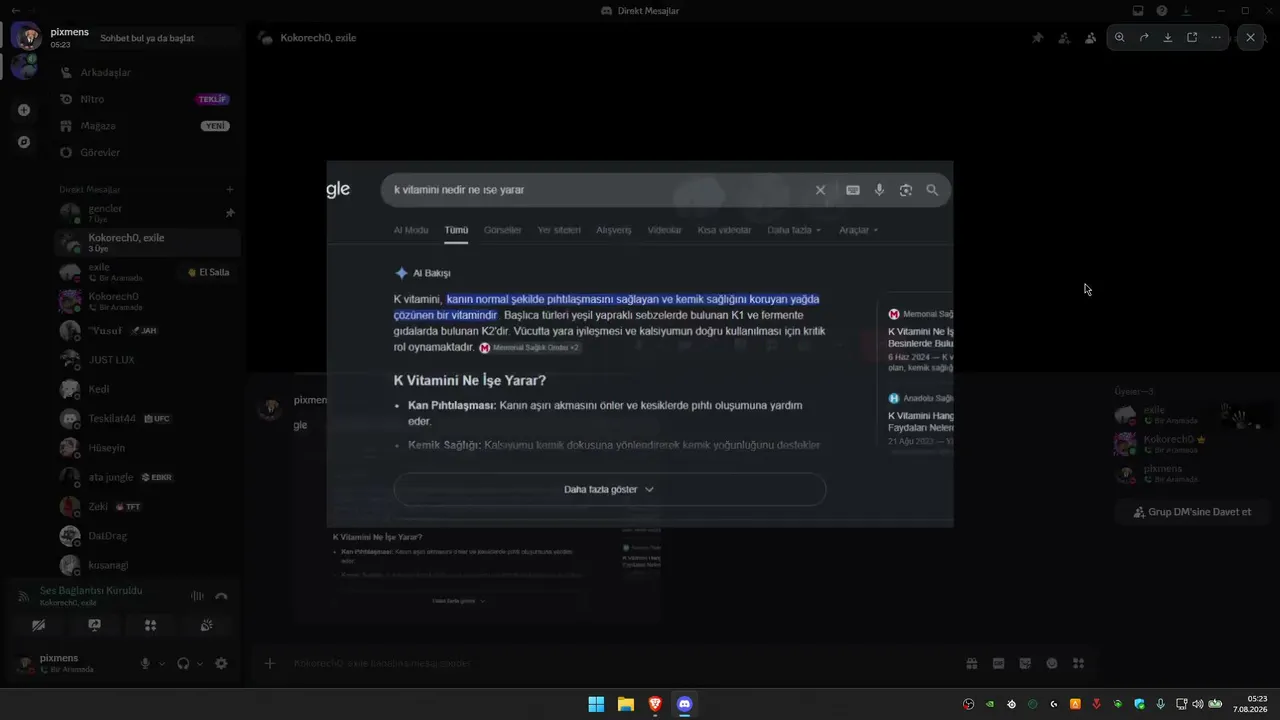
Task: Turn on camera in voice panel
Action: (x=38, y=625)
